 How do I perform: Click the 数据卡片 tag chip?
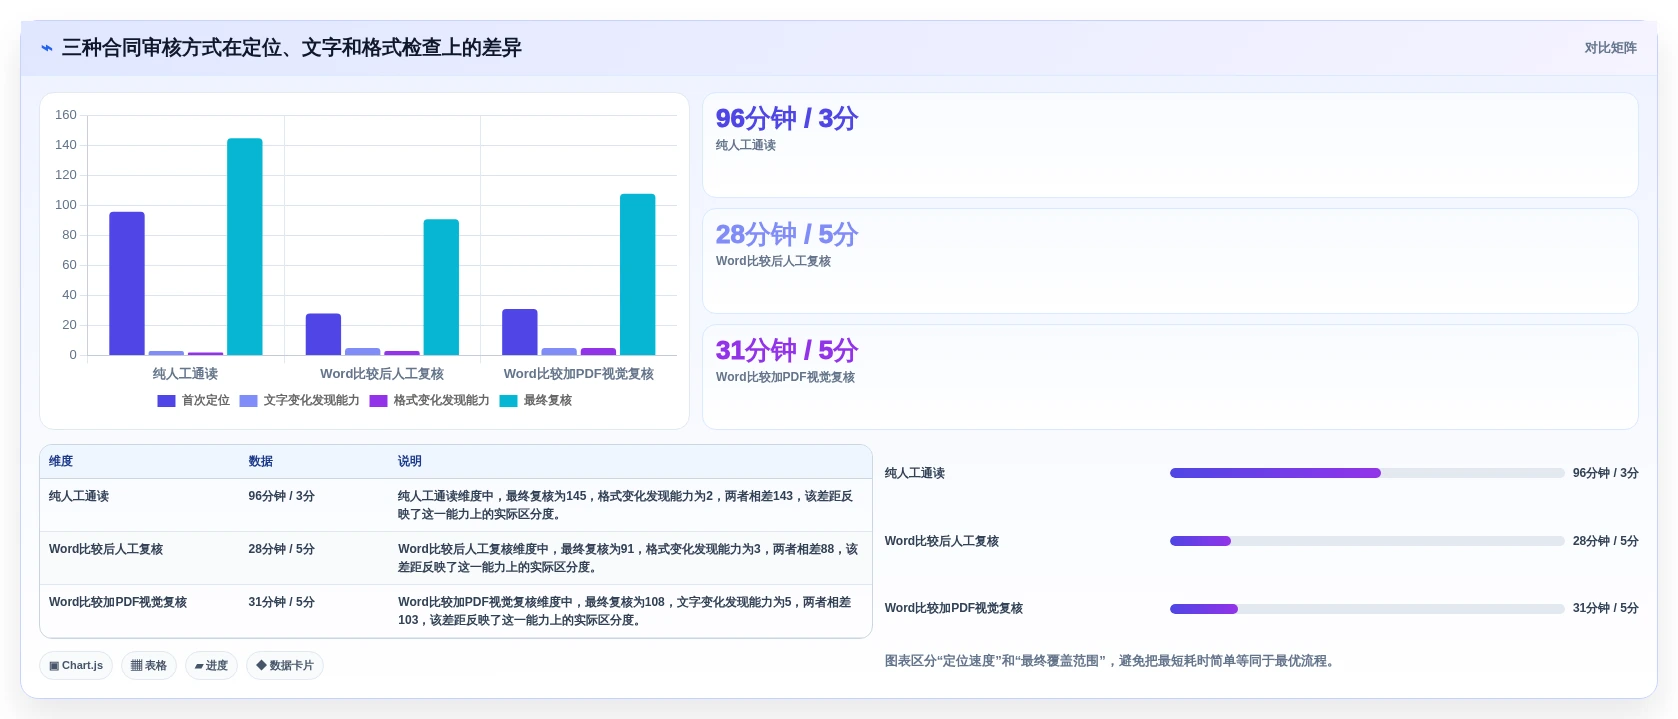285,665
